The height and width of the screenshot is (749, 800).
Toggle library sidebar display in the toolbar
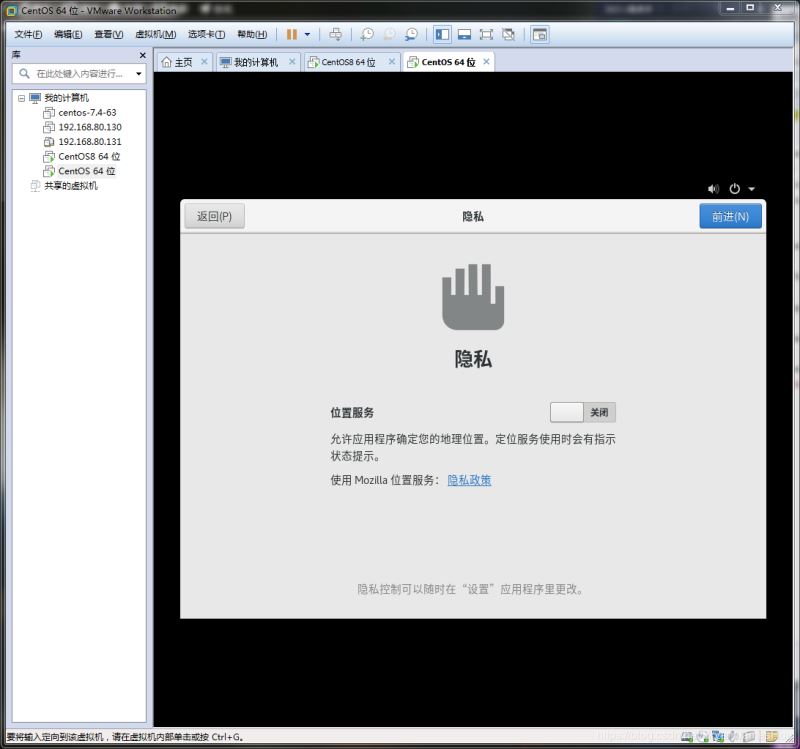click(x=442, y=34)
